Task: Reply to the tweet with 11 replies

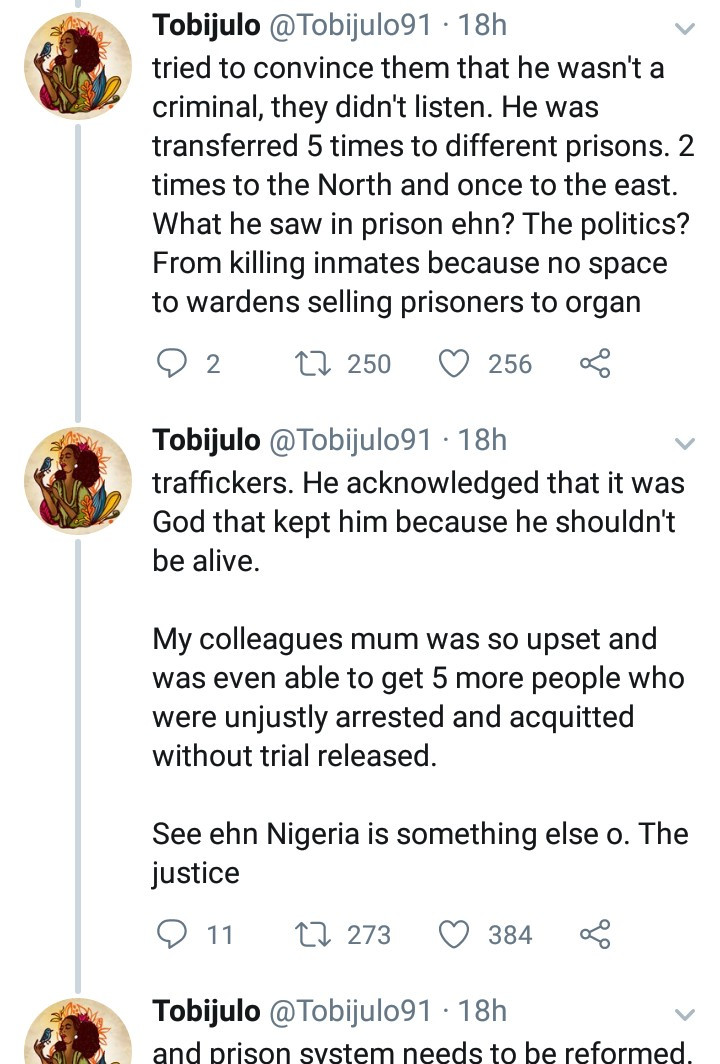Action: tap(174, 934)
